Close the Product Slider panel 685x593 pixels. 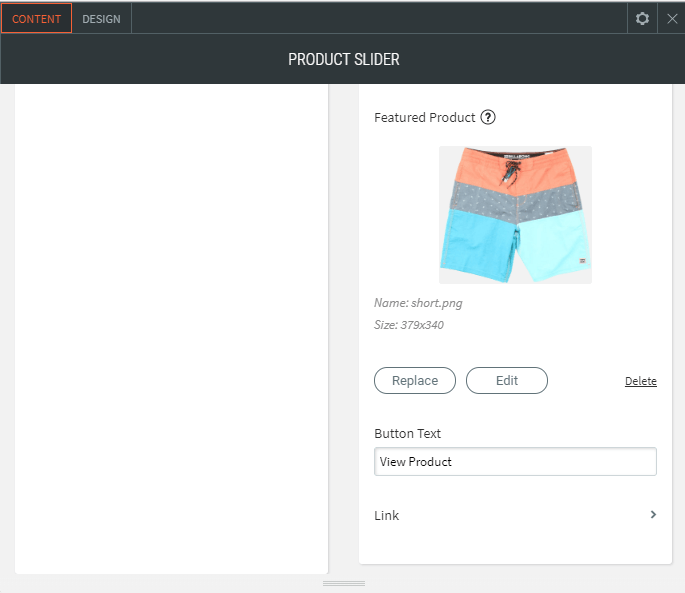(x=672, y=18)
